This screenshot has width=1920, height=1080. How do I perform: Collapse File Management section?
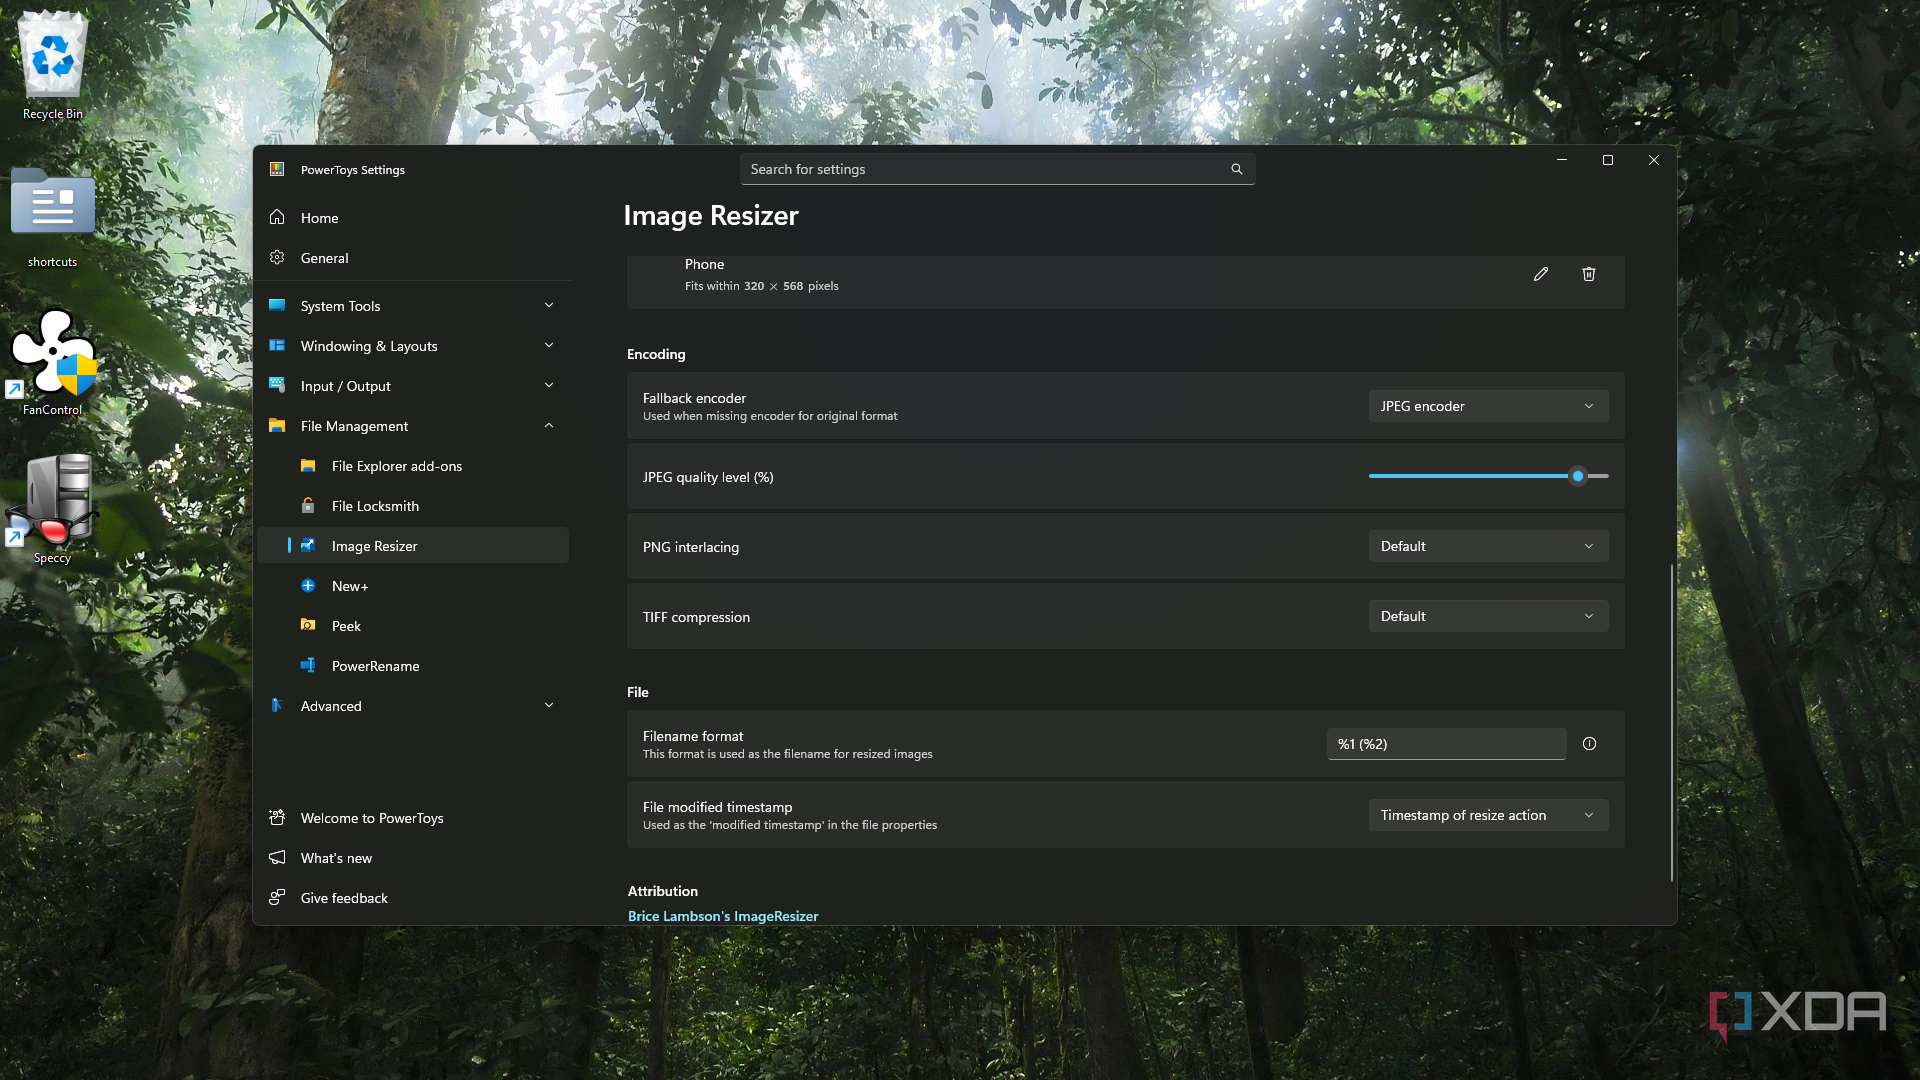coord(413,426)
